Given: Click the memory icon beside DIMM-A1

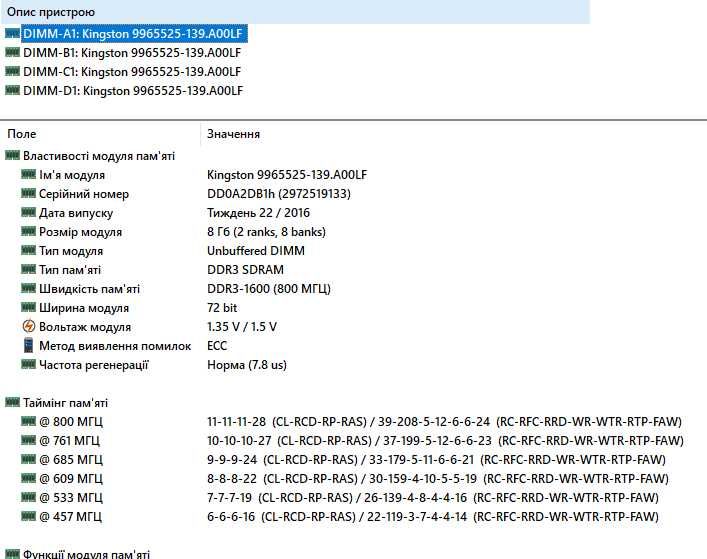Looking at the screenshot, I should (13, 33).
